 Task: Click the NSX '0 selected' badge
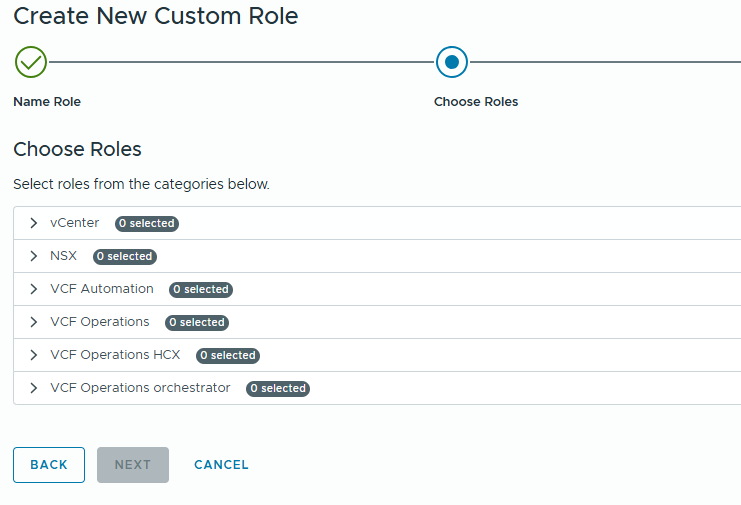click(125, 257)
